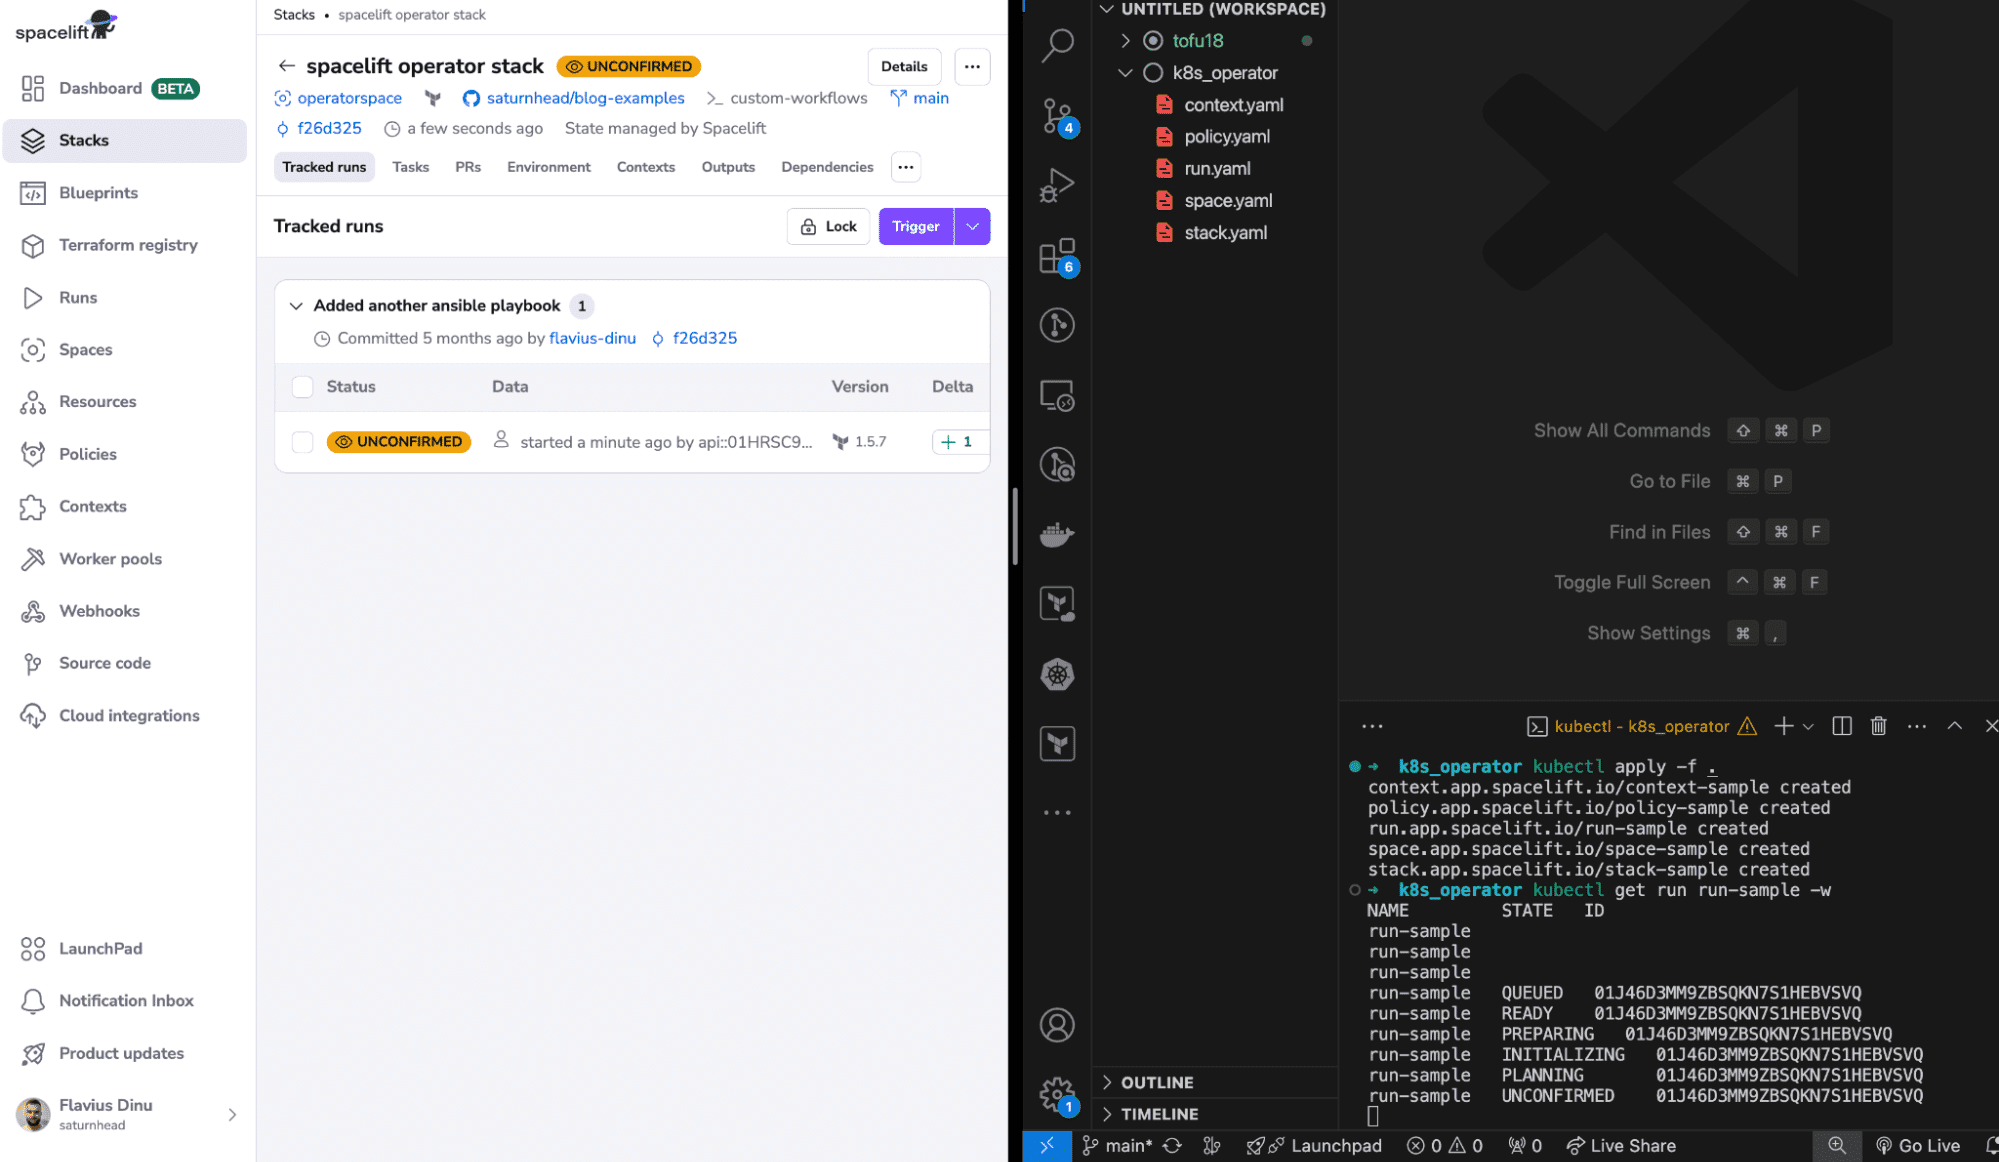
Task: Check the UNCONFIRMED run row checkbox
Action: coord(302,442)
